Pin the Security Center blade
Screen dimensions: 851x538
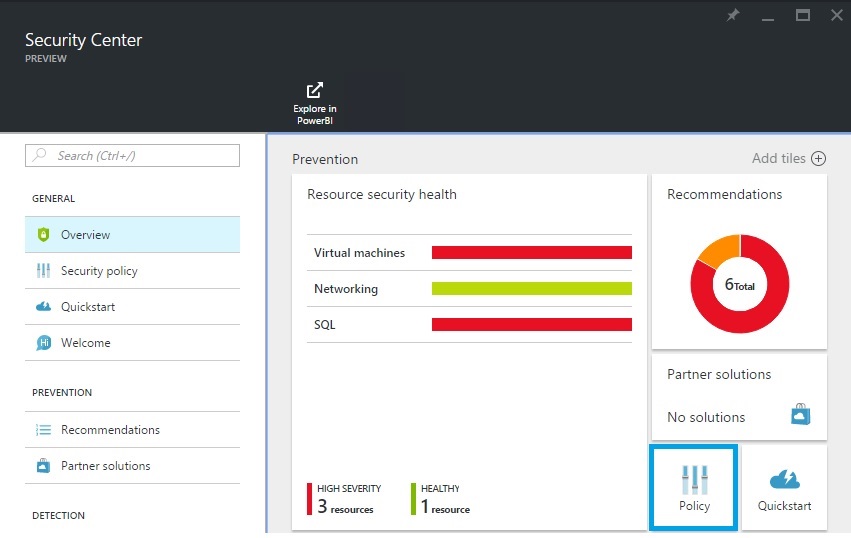[733, 16]
